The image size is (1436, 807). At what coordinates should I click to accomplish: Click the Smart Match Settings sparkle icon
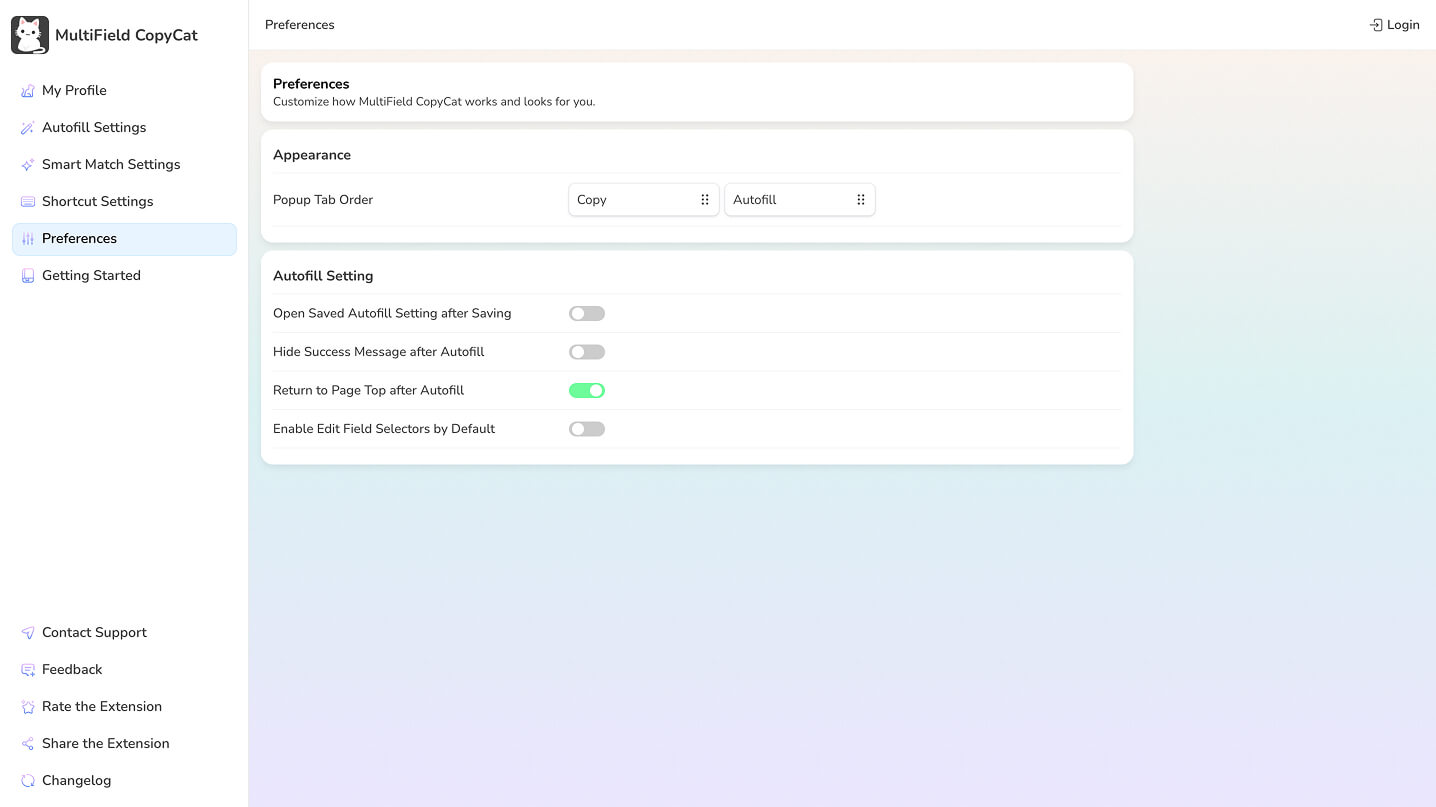click(x=28, y=165)
